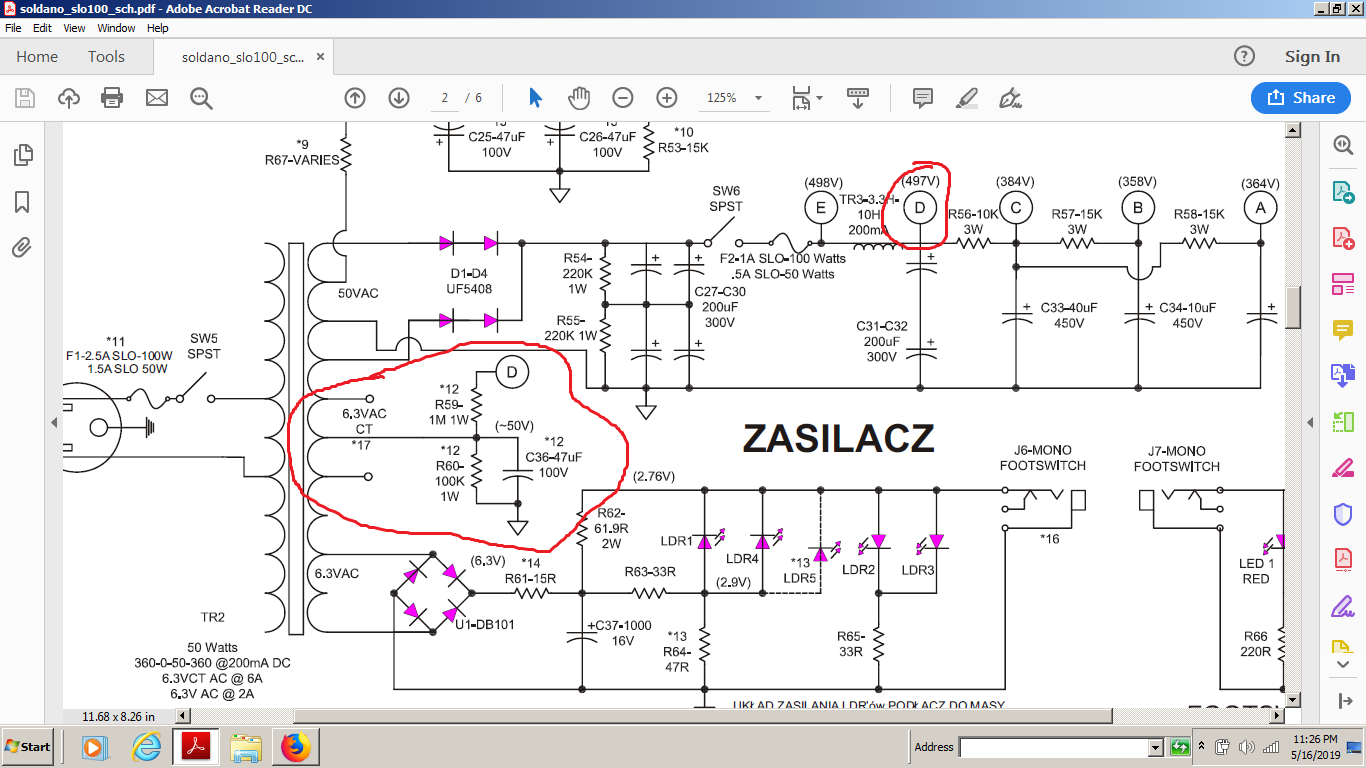Click the fit page scrolling icon
Screen dimensions: 1366x768
coord(802,98)
